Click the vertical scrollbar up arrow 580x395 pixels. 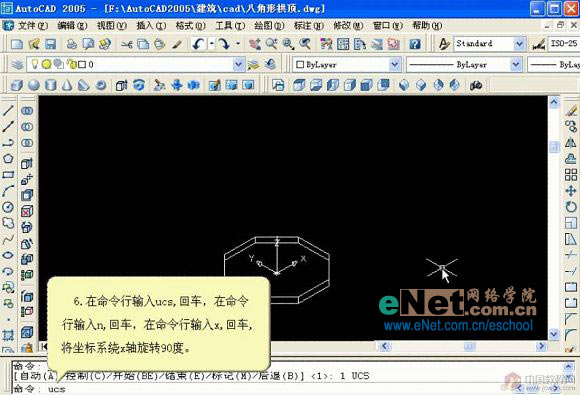click(x=554, y=102)
